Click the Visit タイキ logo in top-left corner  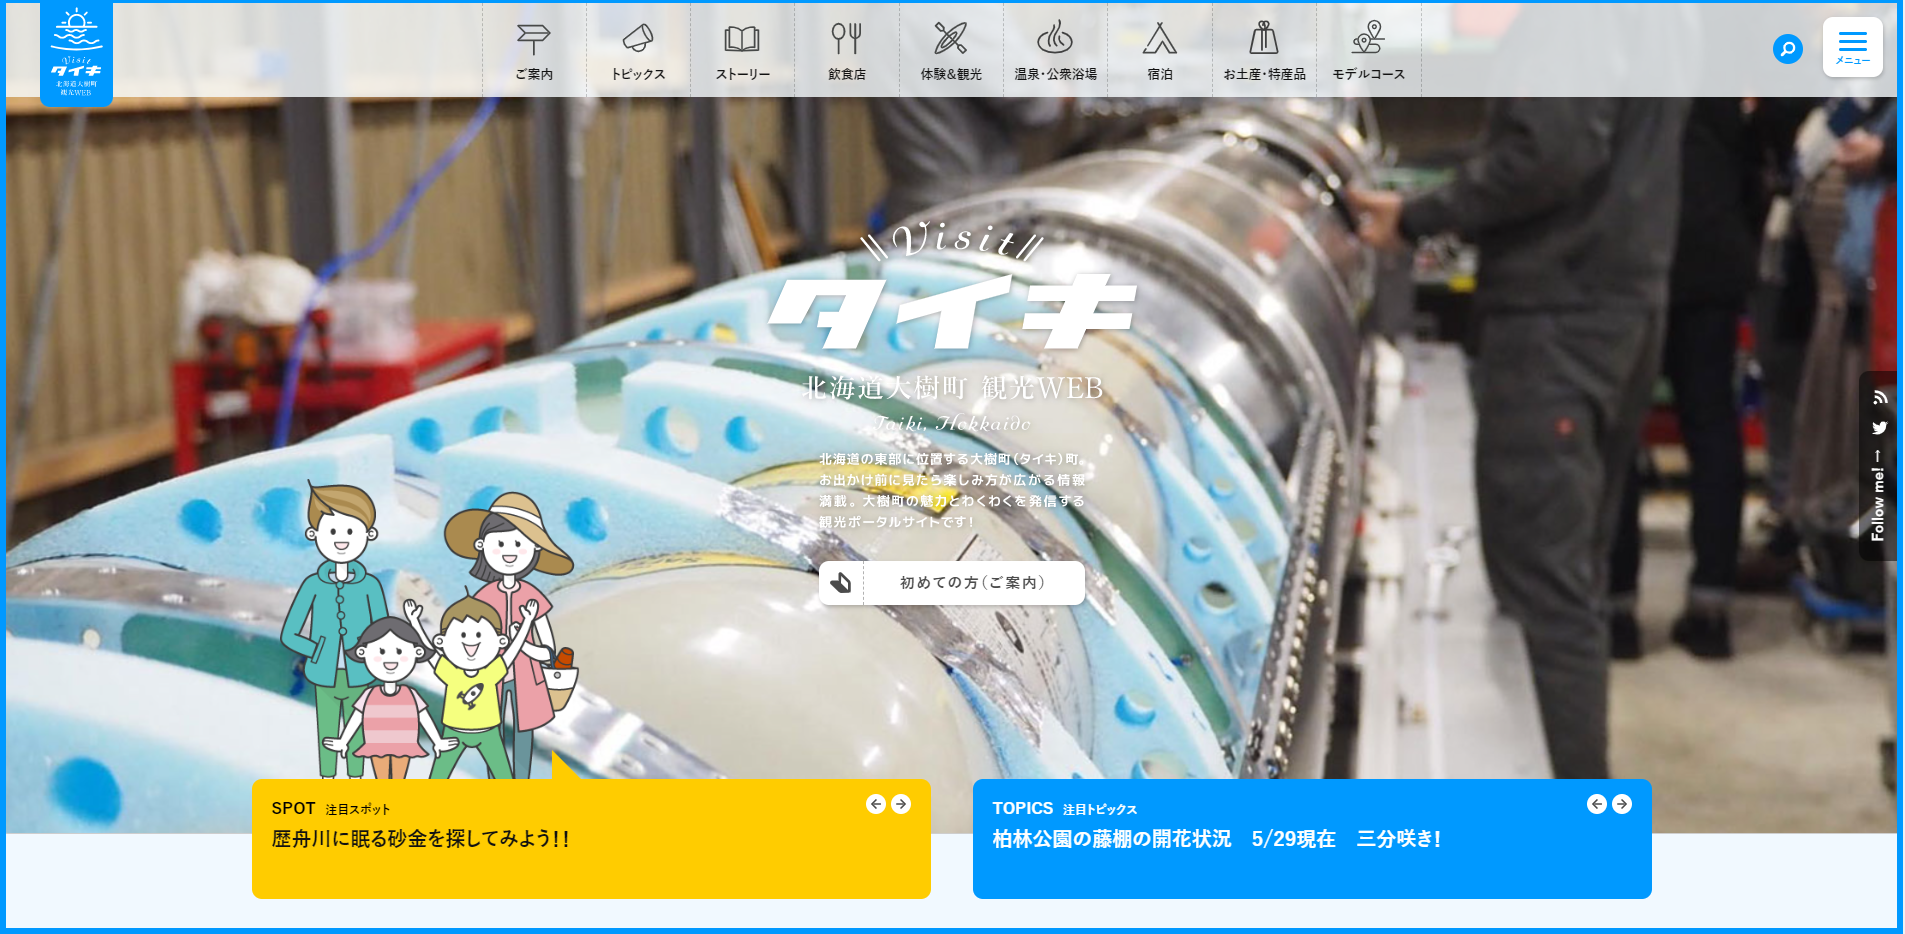click(x=76, y=53)
